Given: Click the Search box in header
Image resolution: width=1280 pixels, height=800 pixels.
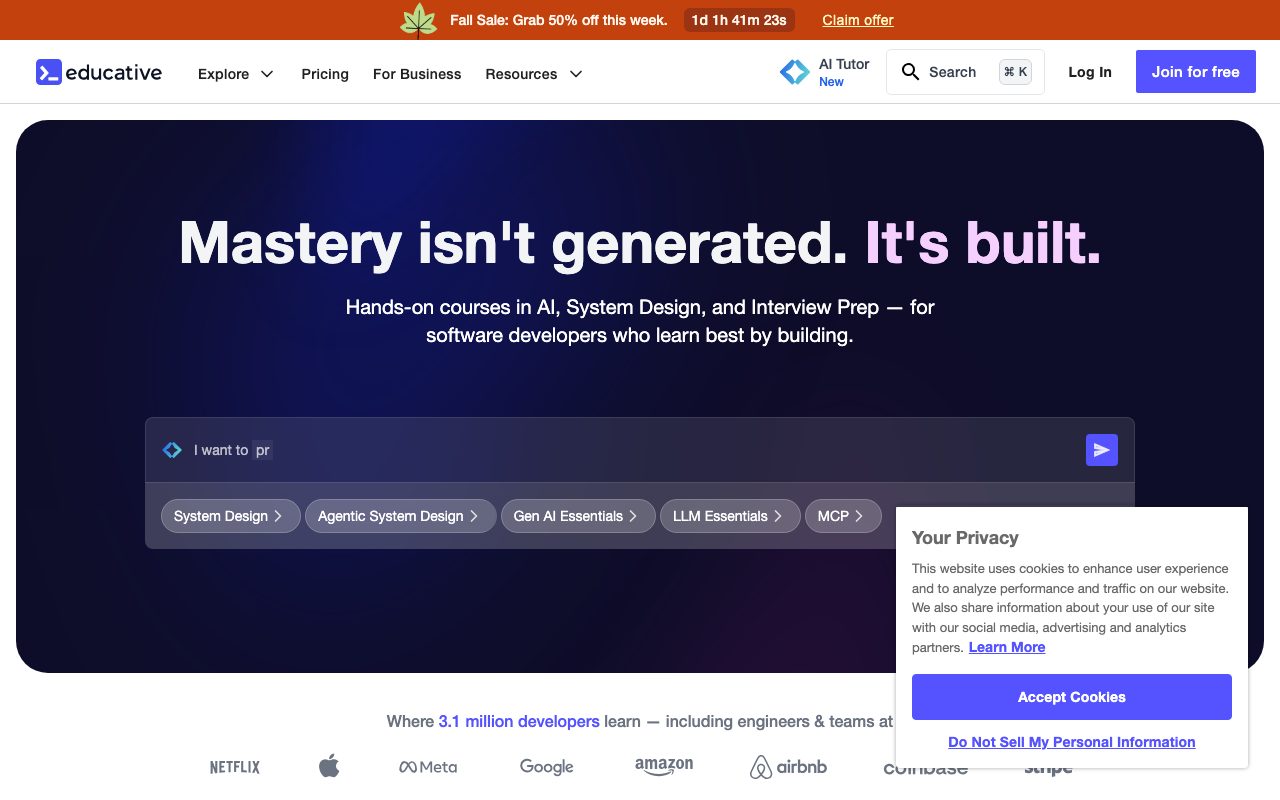Looking at the screenshot, I should coord(965,72).
